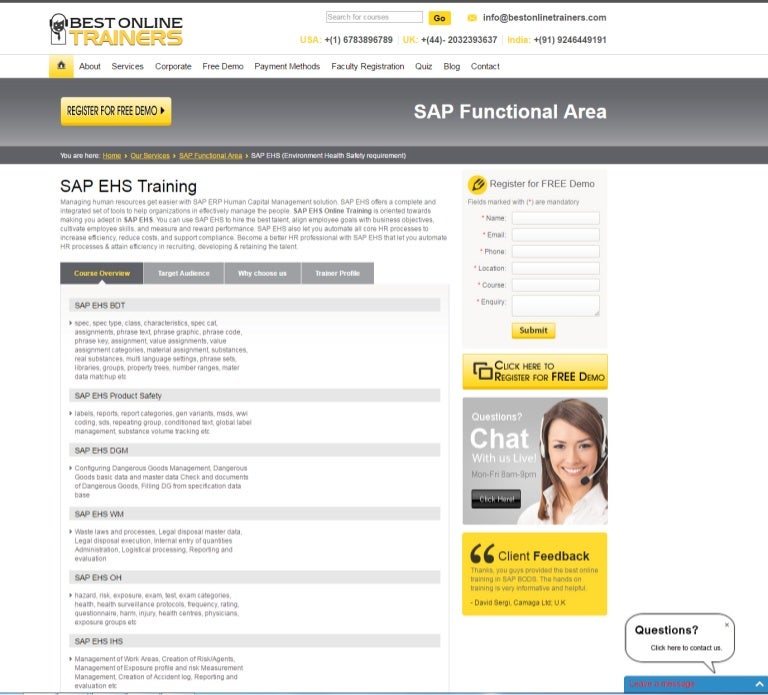The width and height of the screenshot is (768, 695).
Task: Click the Register for Free Demo button
Action: [x=116, y=111]
